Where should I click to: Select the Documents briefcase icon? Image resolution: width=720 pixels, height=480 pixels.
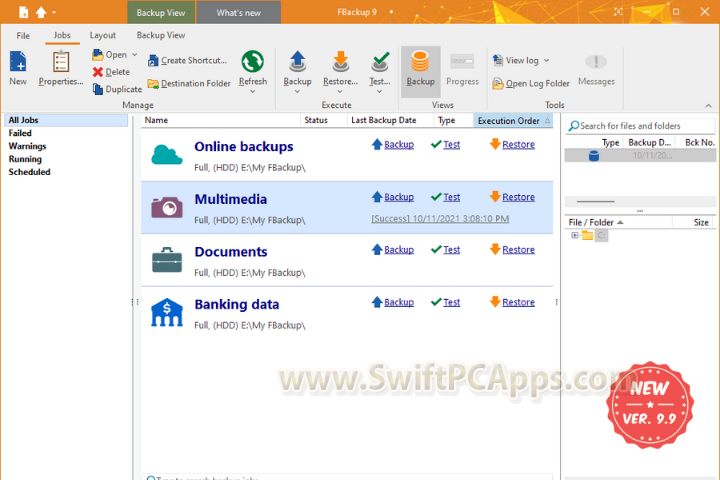(x=167, y=260)
